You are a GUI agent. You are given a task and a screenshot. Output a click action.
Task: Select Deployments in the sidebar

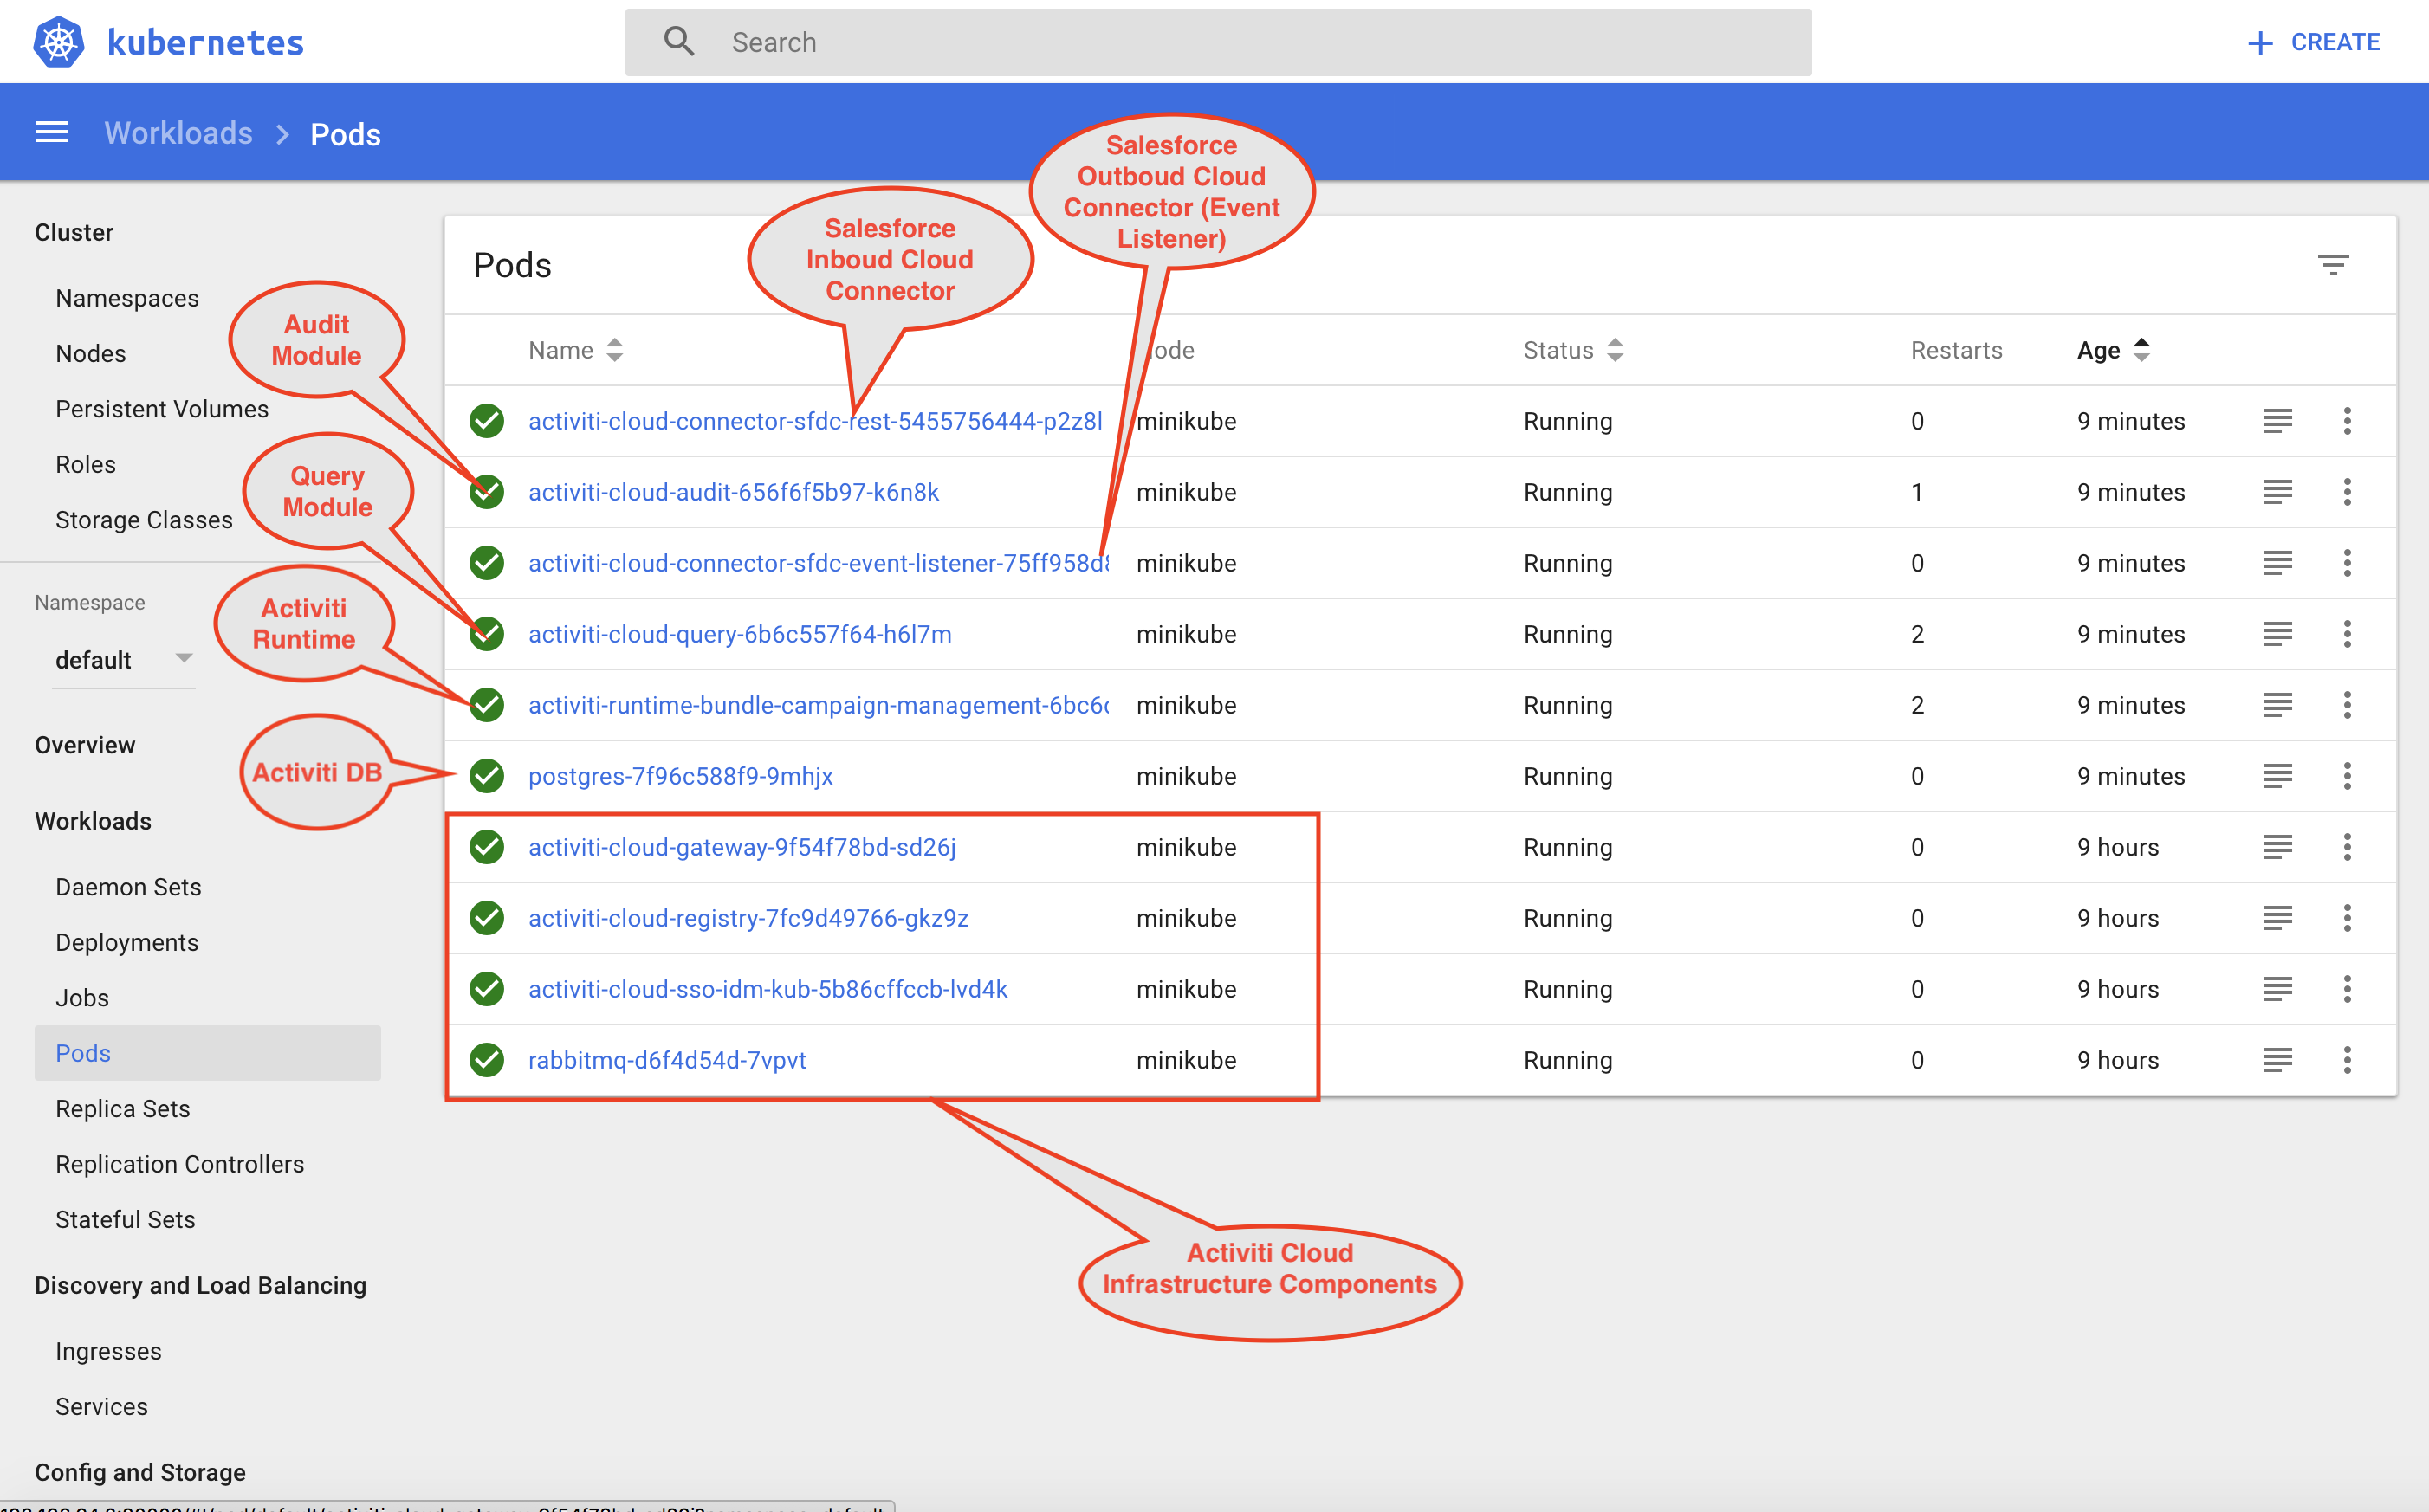(127, 942)
